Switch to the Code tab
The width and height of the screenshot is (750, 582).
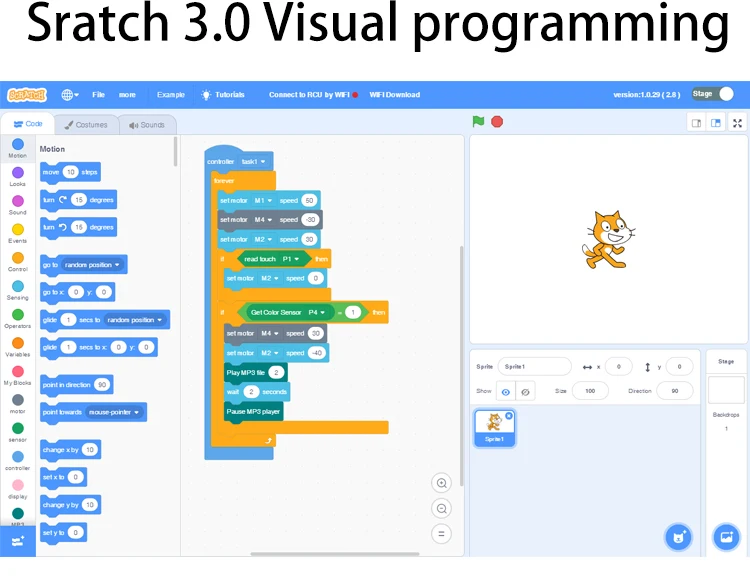pos(28,124)
